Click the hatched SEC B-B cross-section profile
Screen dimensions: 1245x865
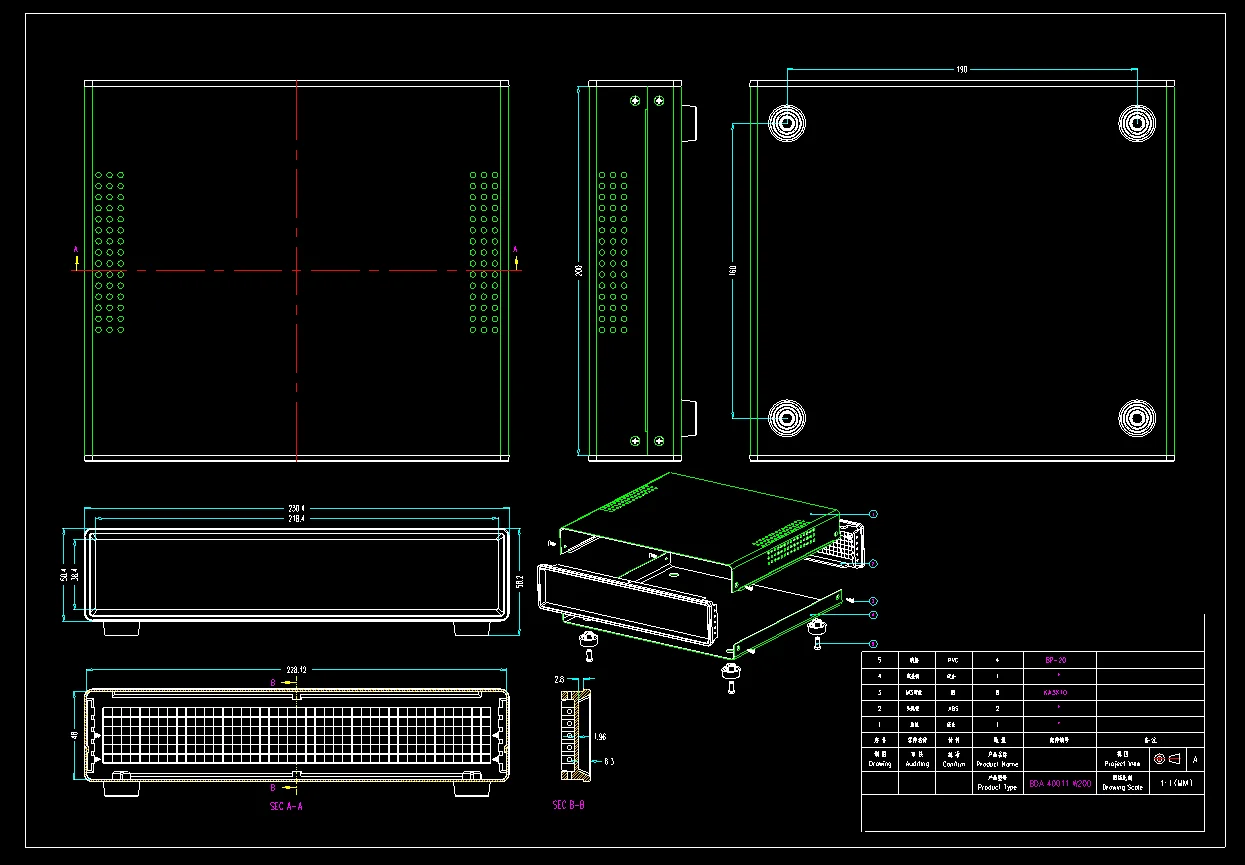point(574,733)
